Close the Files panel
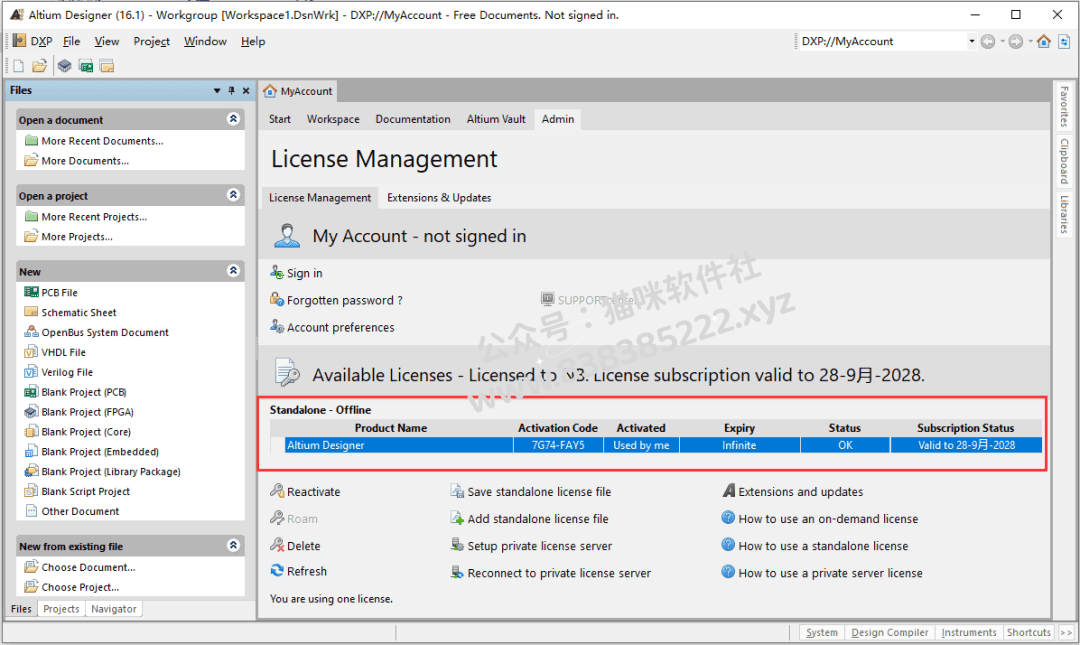The width and height of the screenshot is (1080, 645). coord(246,90)
